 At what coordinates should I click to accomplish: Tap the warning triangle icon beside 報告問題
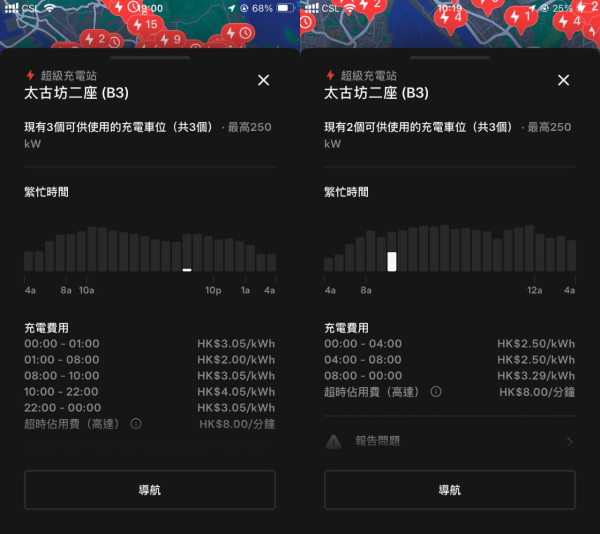pyautogui.click(x=334, y=441)
